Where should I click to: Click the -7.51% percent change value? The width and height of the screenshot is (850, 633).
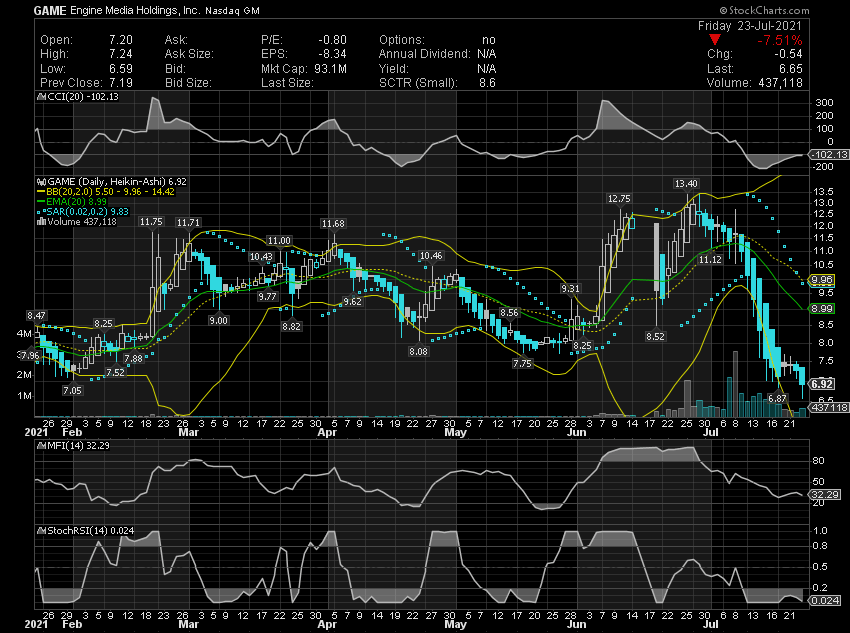780,40
